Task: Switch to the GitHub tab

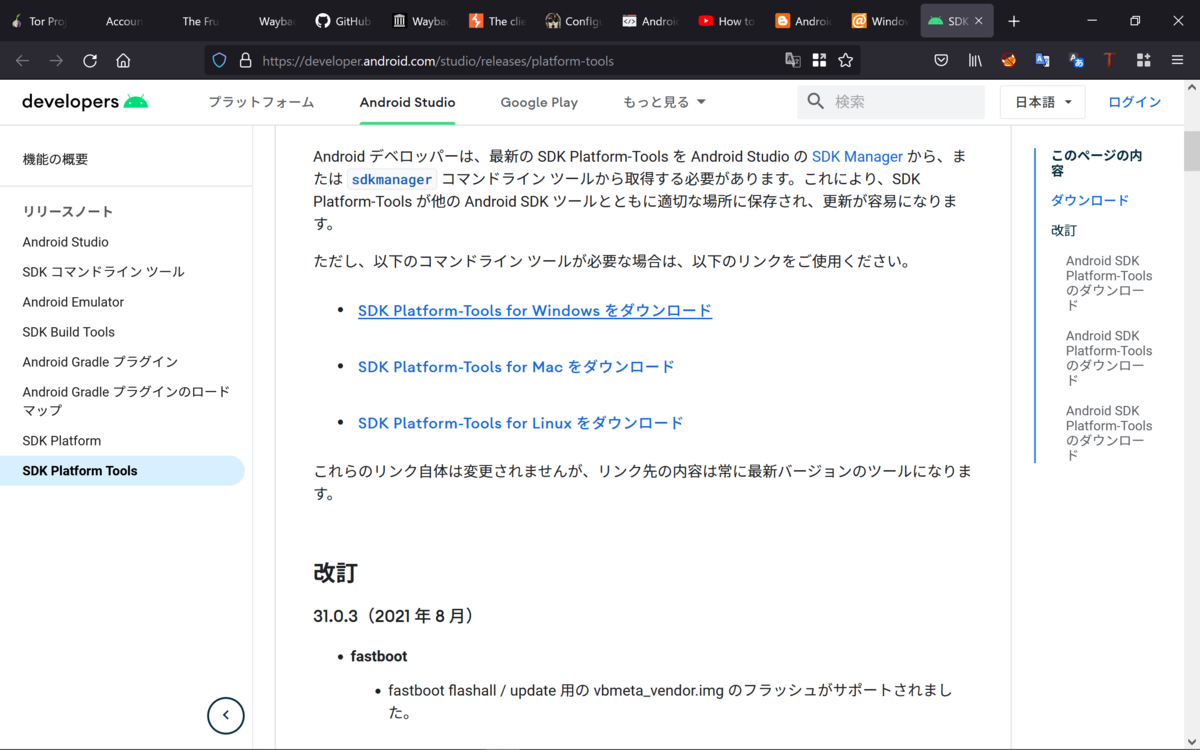Action: point(343,21)
